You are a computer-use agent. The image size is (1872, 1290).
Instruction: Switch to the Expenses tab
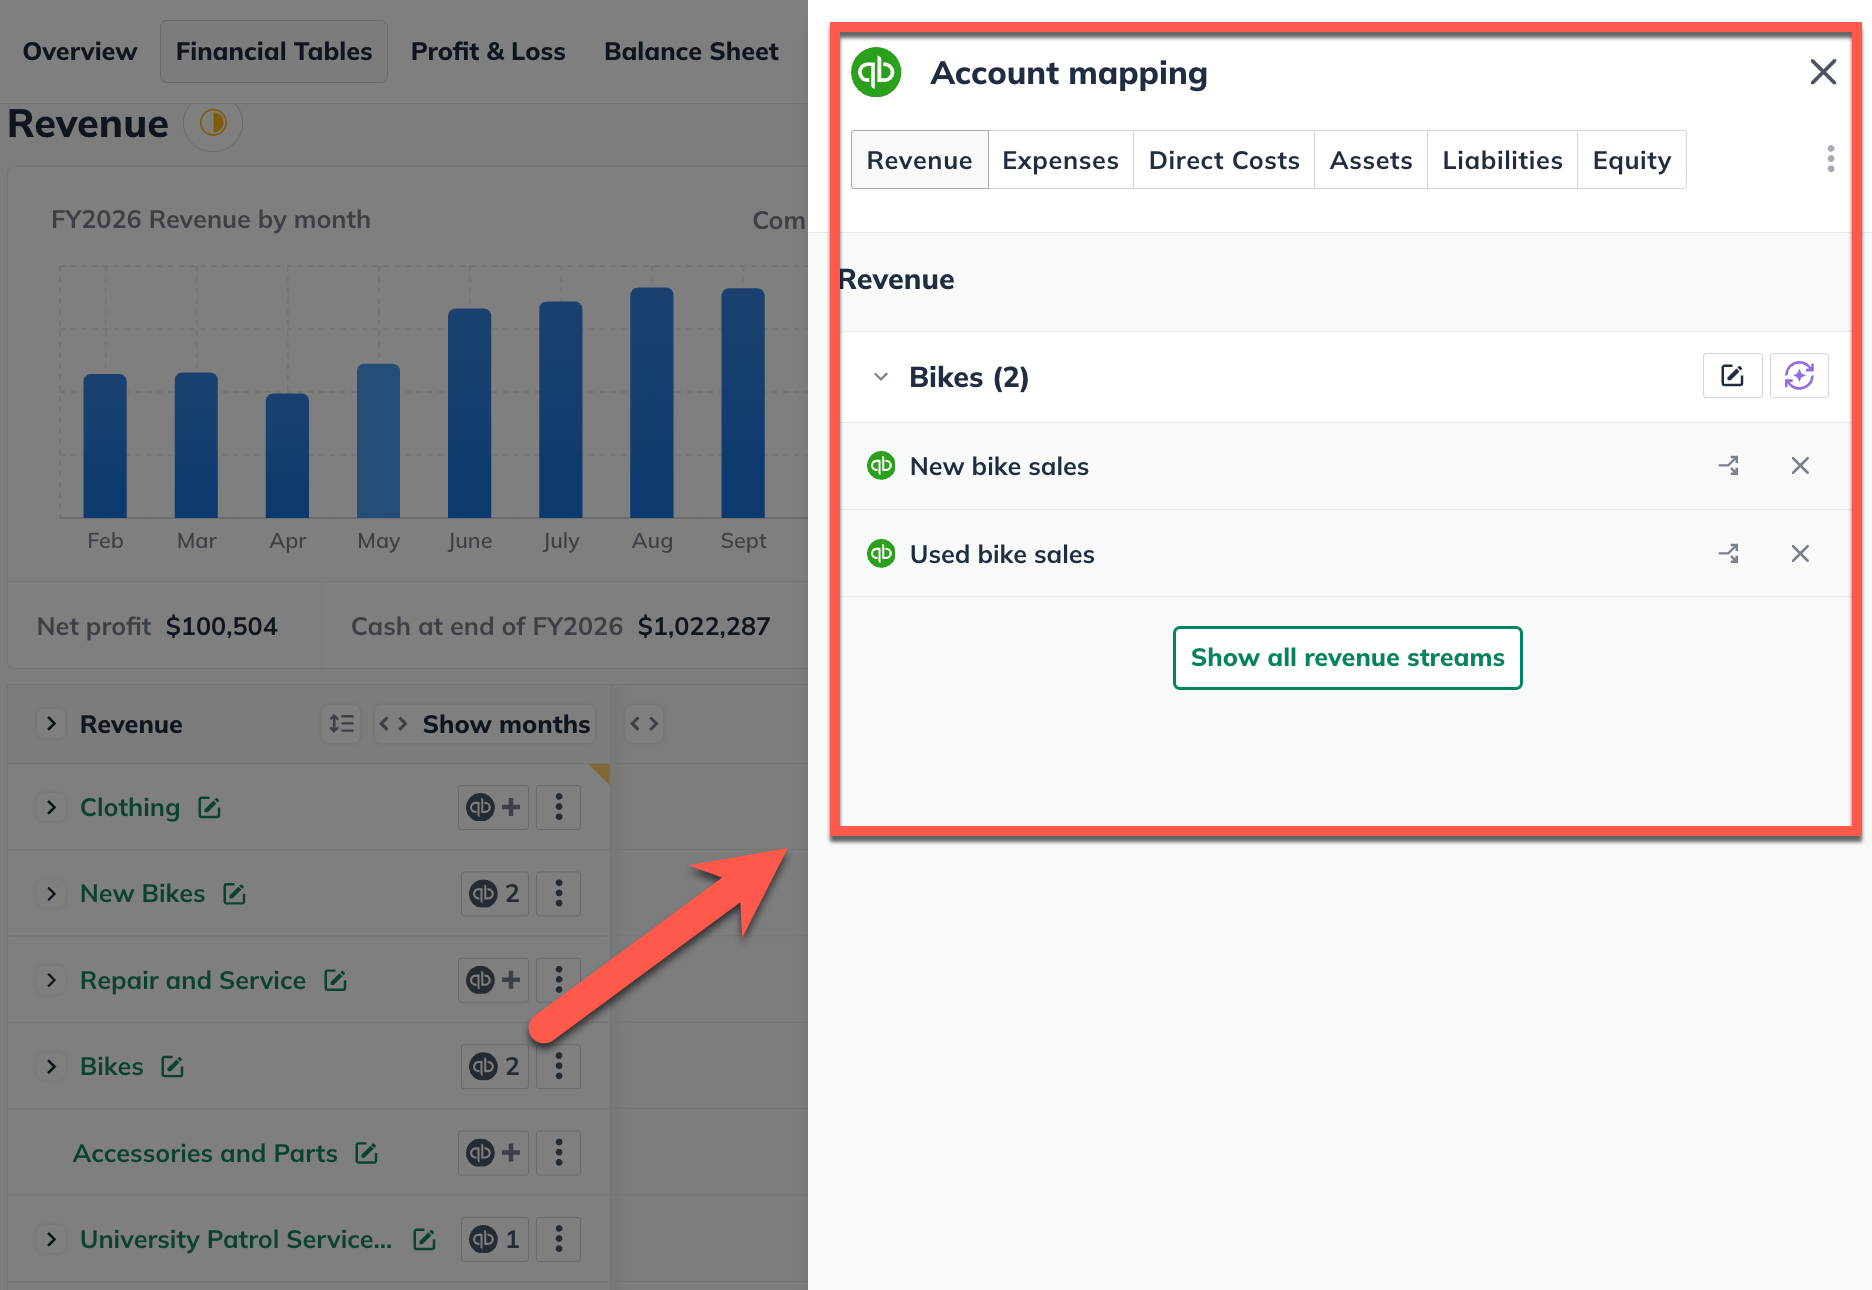[x=1060, y=160]
